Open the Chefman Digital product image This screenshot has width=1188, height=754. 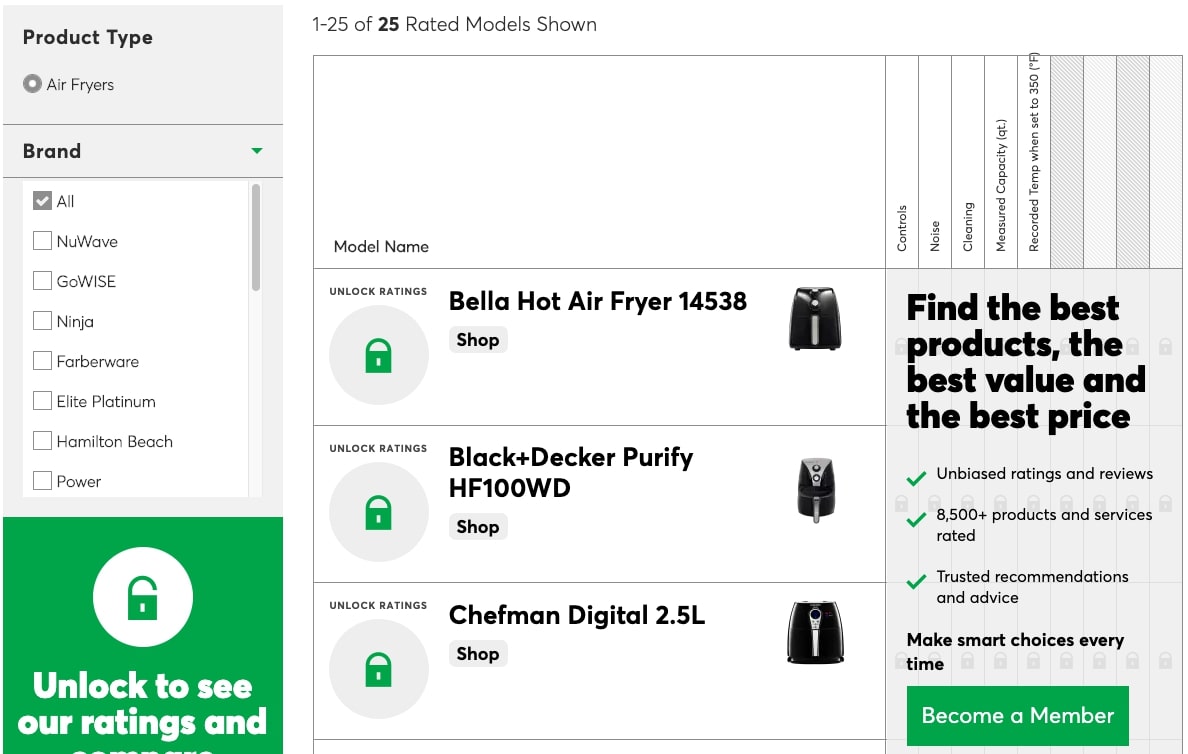[x=815, y=632]
